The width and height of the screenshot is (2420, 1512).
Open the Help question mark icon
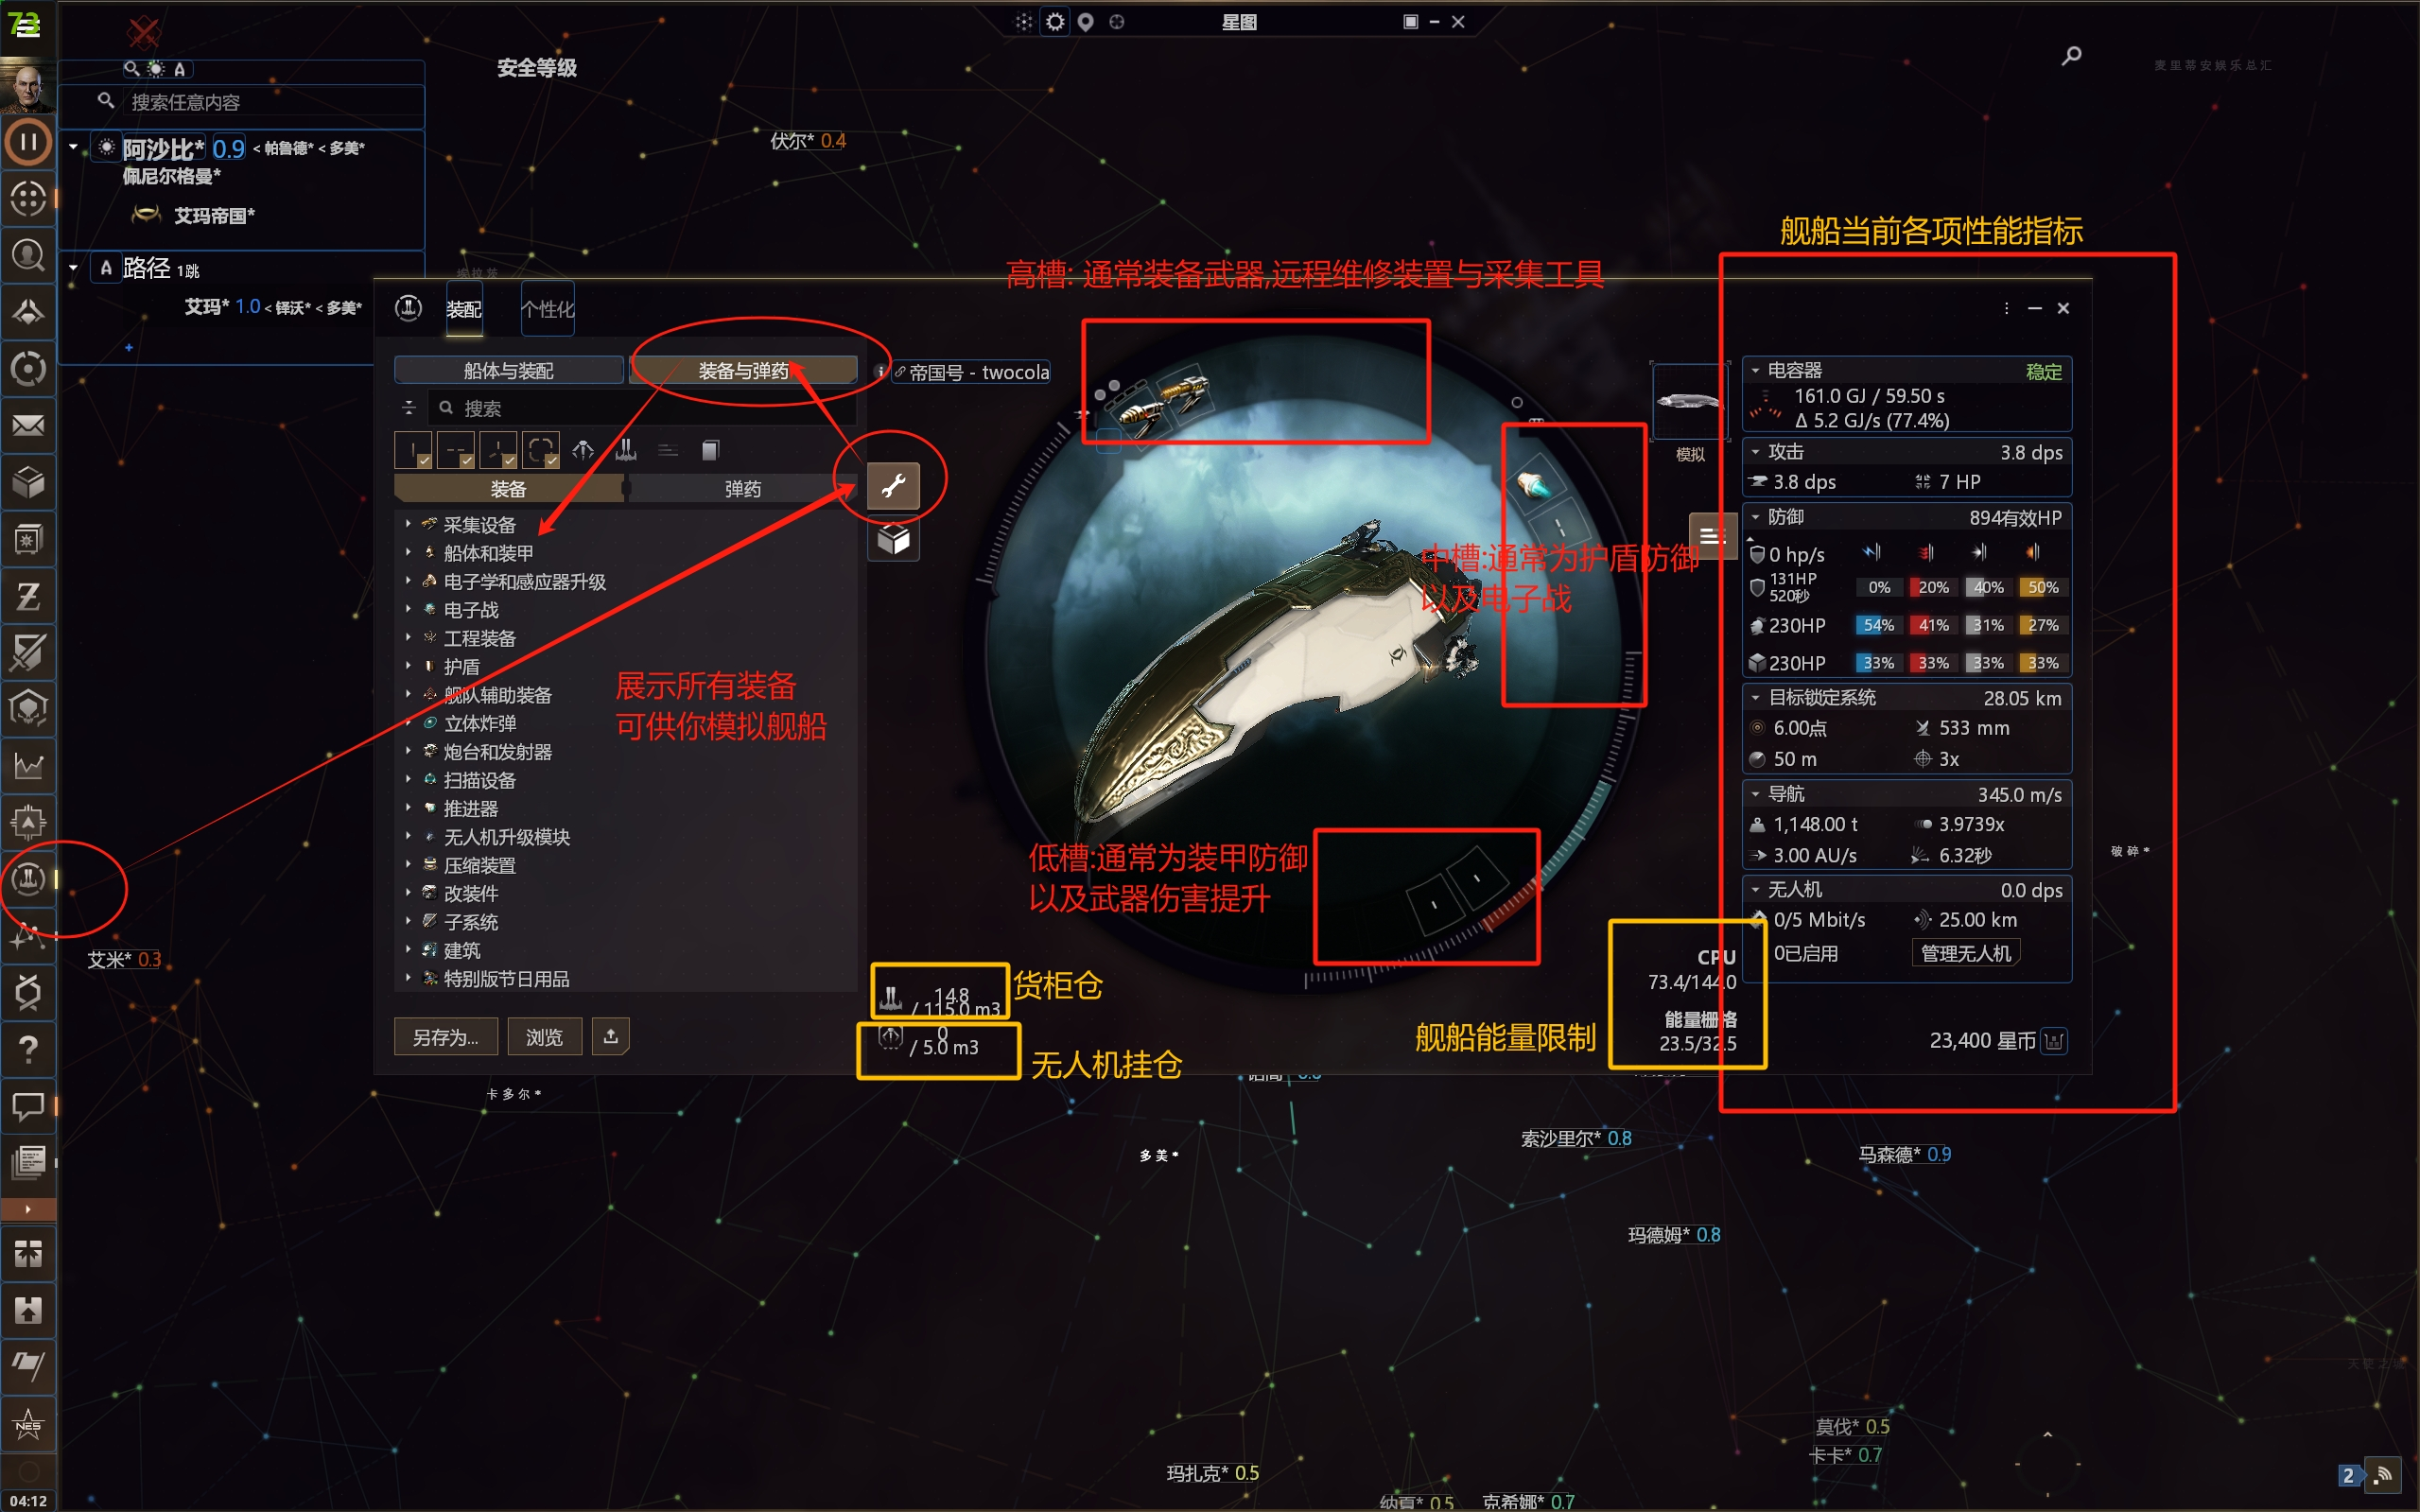[x=28, y=1049]
